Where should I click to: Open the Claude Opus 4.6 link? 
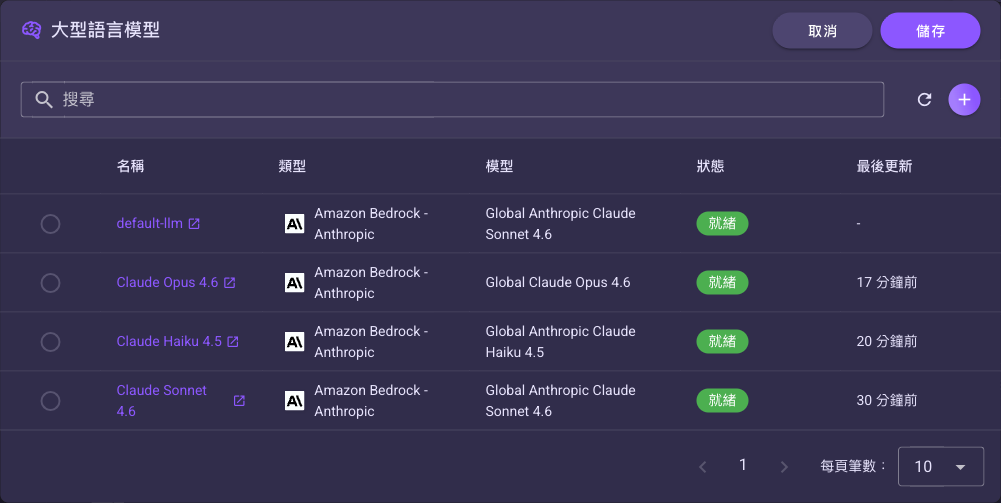coord(167,282)
